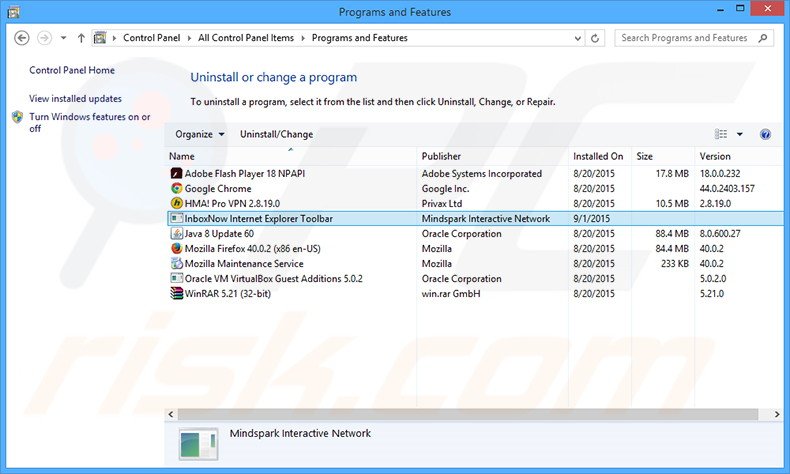Click the Windows features shield icon
The height and width of the screenshot is (474, 790).
coord(18,117)
